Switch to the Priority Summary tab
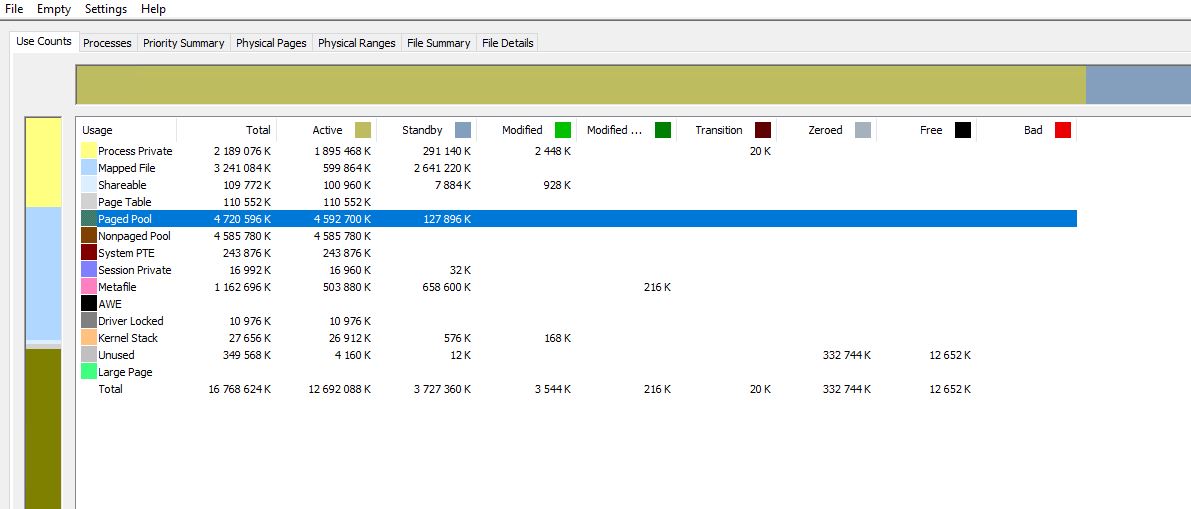This screenshot has height=509, width=1191. (183, 43)
